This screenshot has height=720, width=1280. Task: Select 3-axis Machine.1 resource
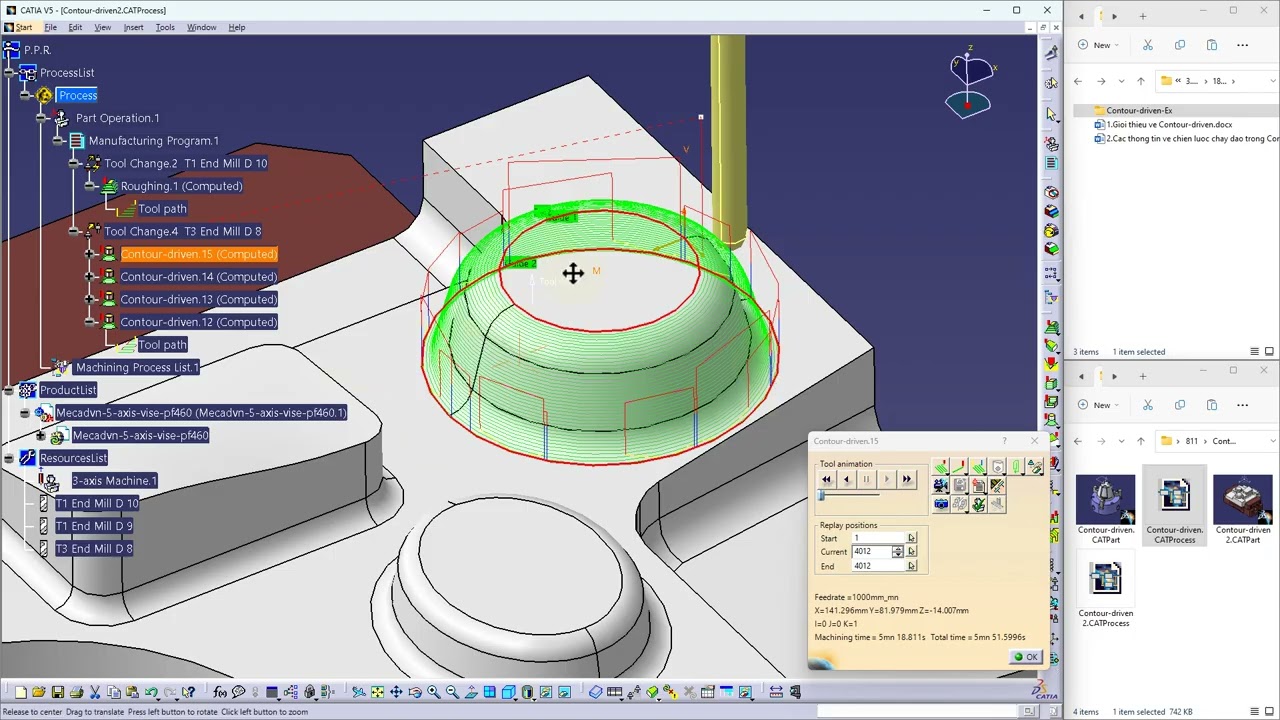coord(114,481)
